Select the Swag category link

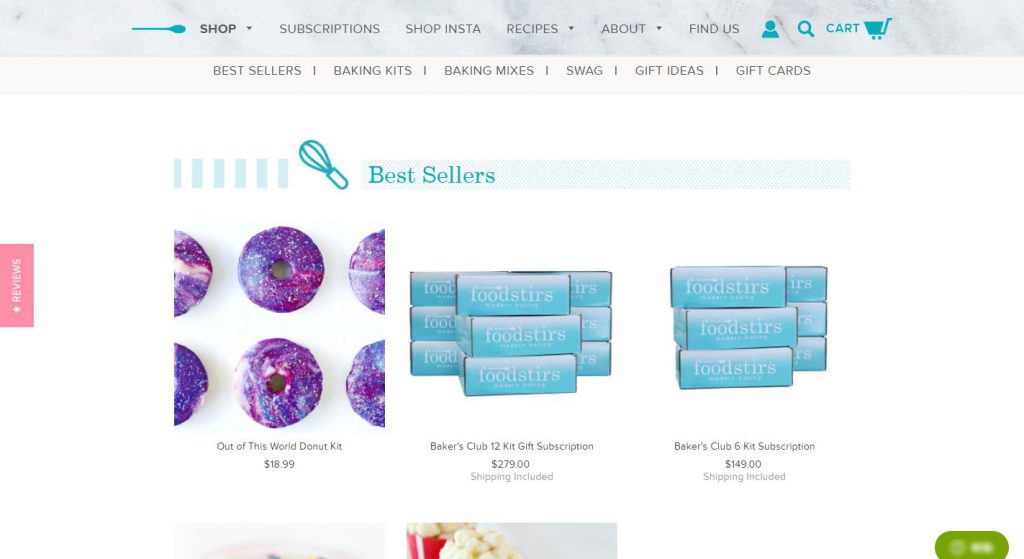[x=584, y=71]
